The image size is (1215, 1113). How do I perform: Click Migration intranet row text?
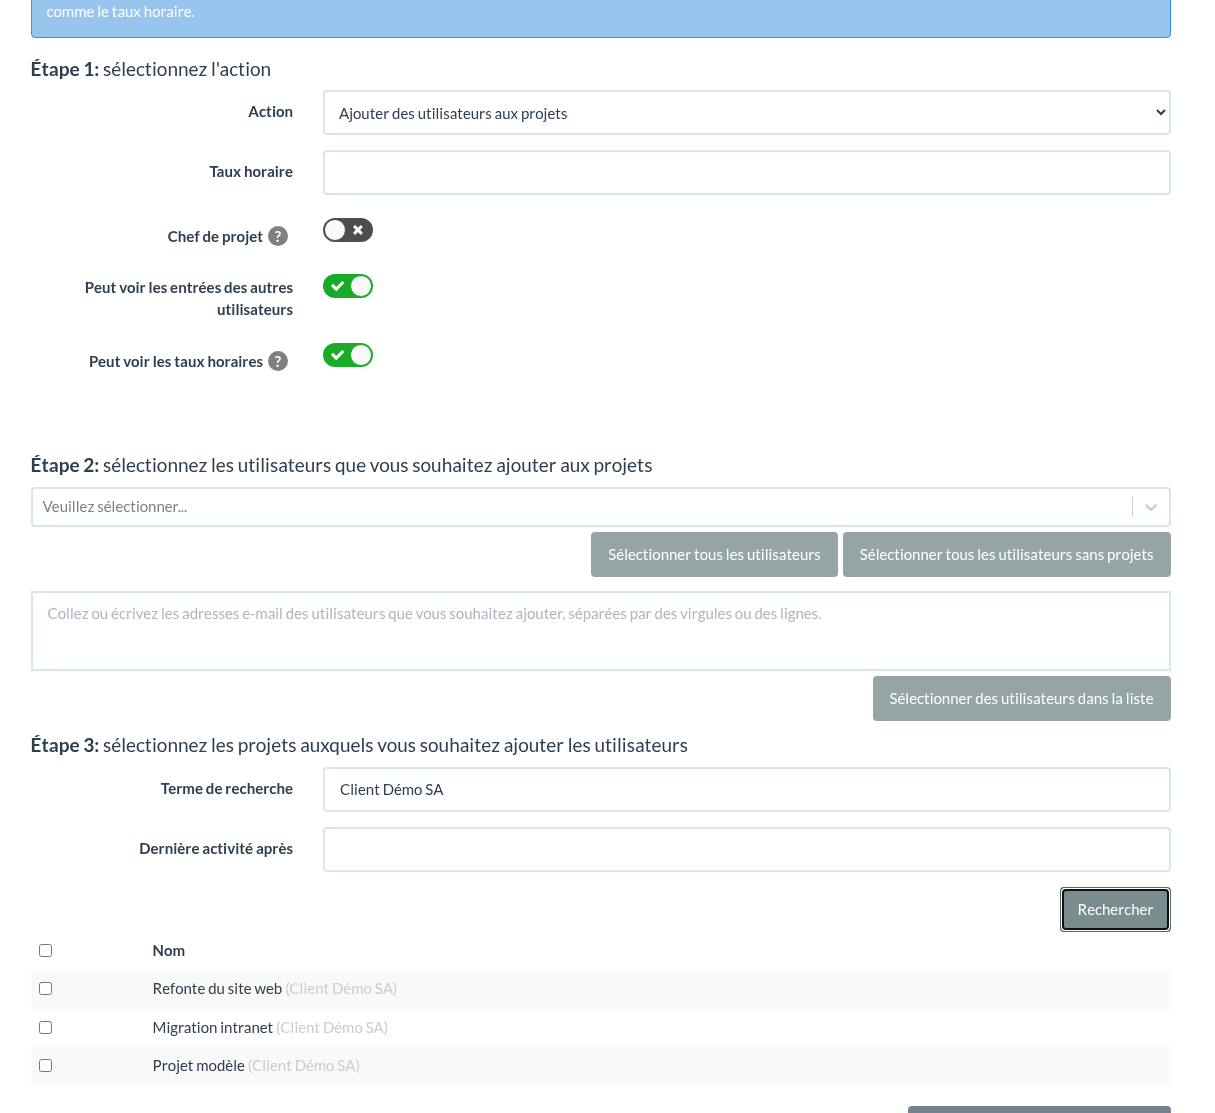coord(212,1027)
